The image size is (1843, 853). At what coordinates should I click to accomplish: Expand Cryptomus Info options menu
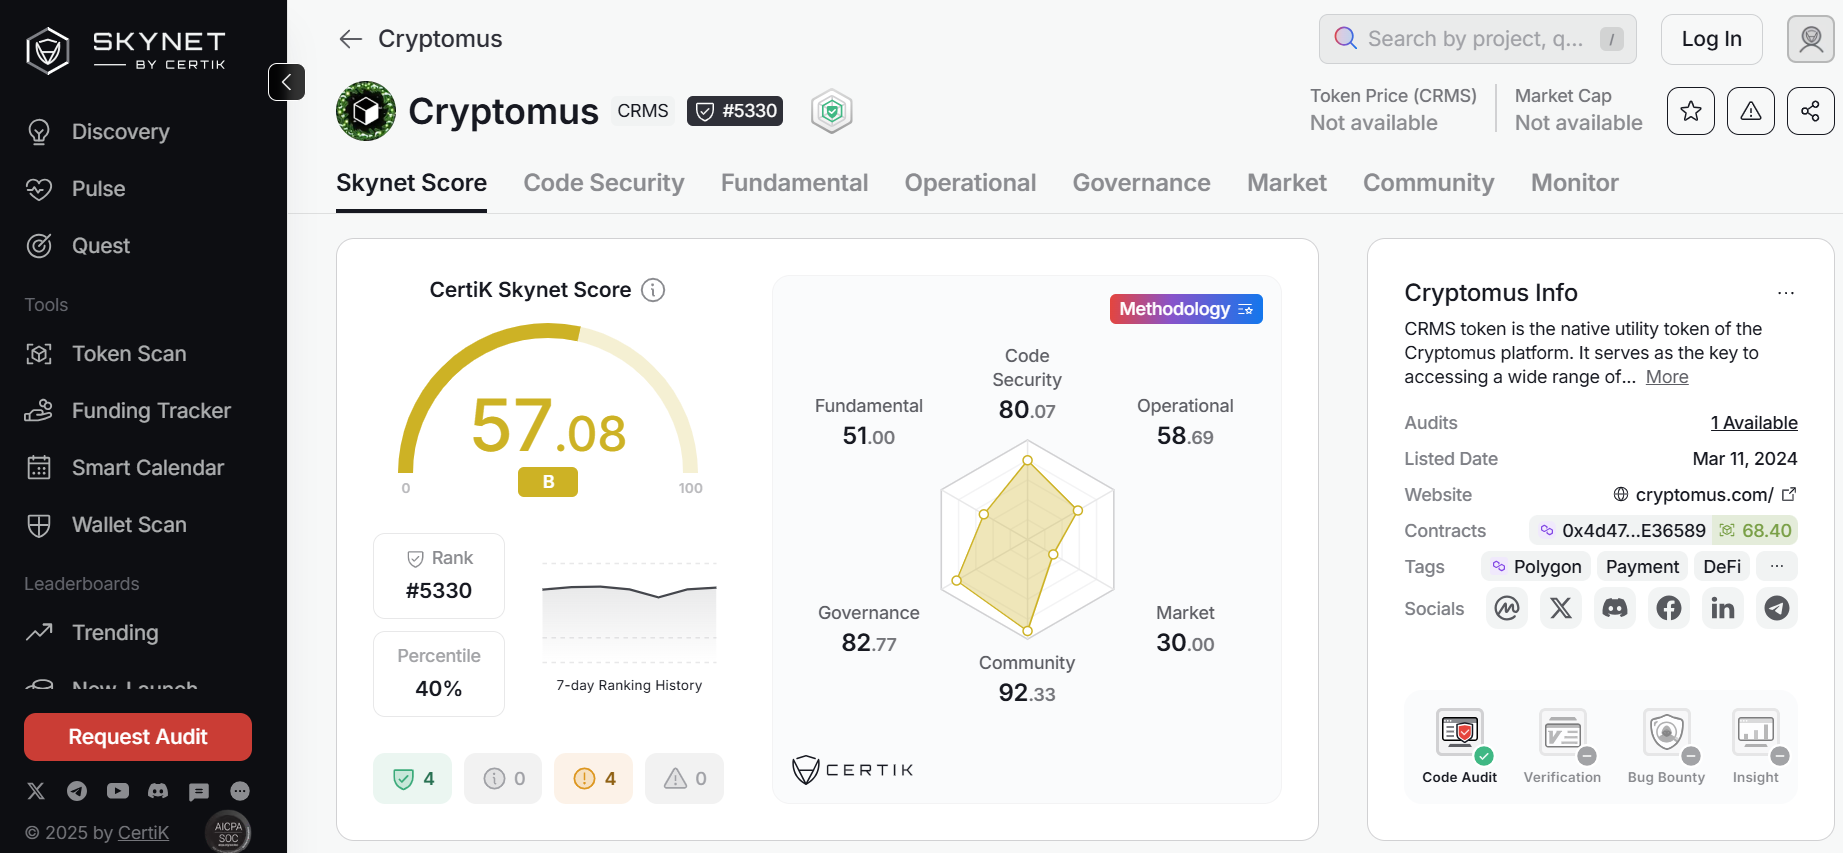point(1785,293)
